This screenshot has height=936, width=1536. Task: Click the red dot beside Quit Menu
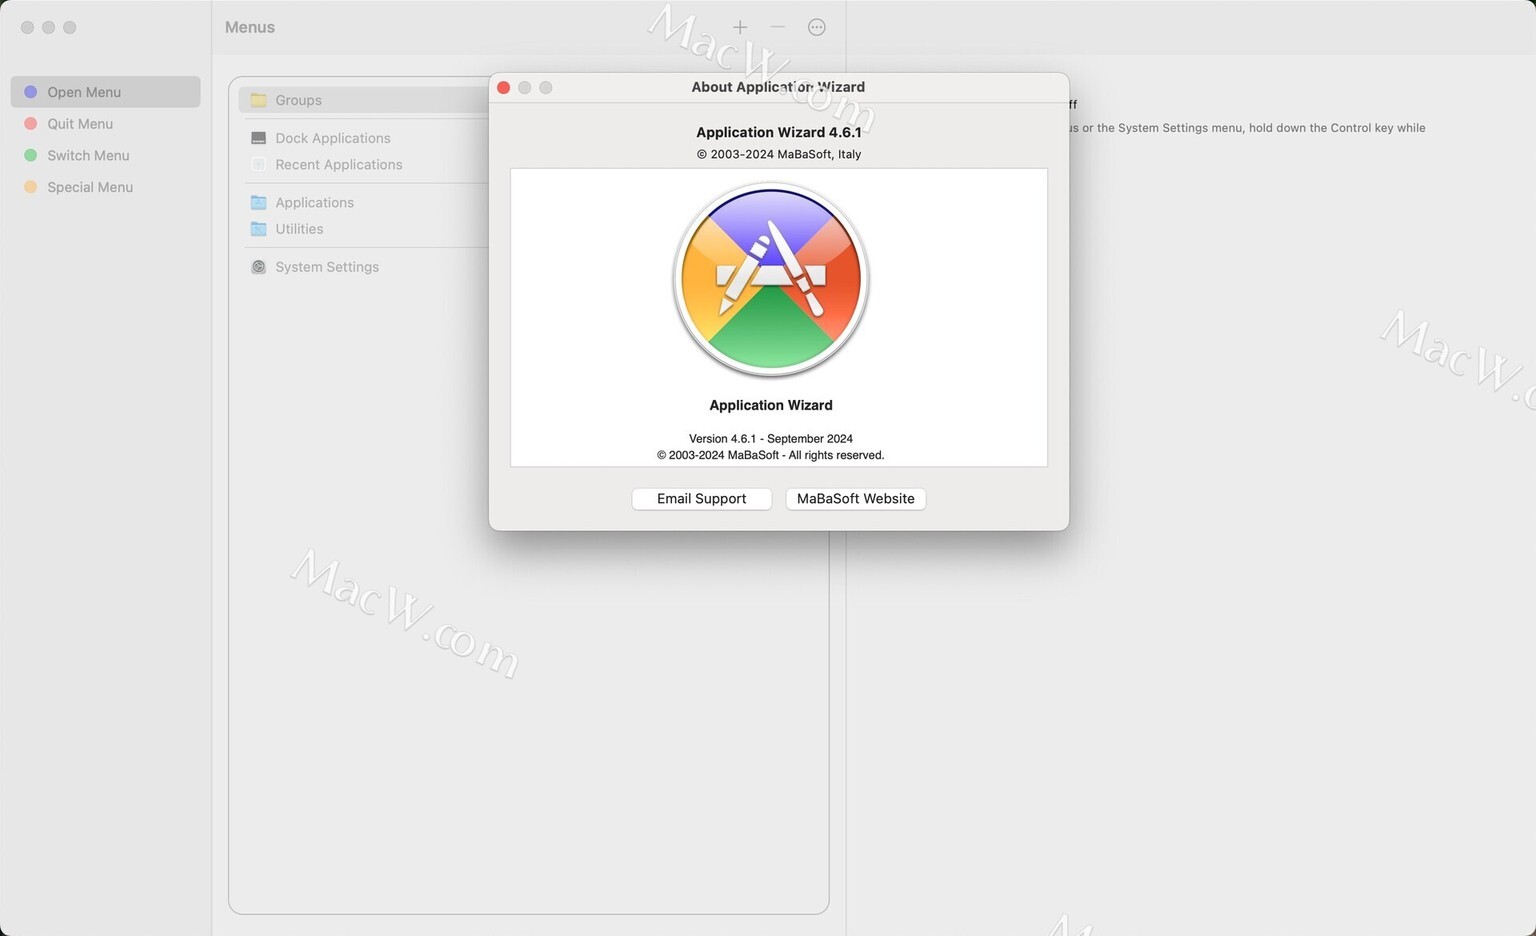point(31,124)
